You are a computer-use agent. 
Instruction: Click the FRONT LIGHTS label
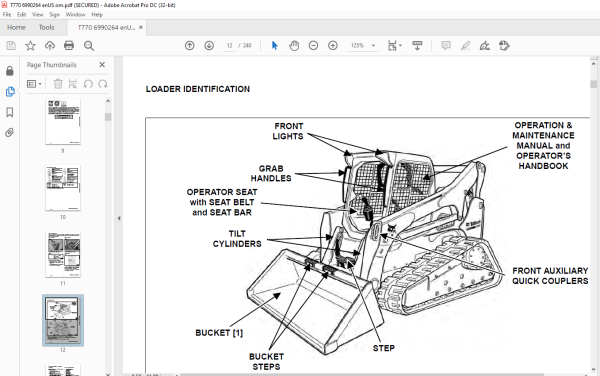click(x=288, y=131)
